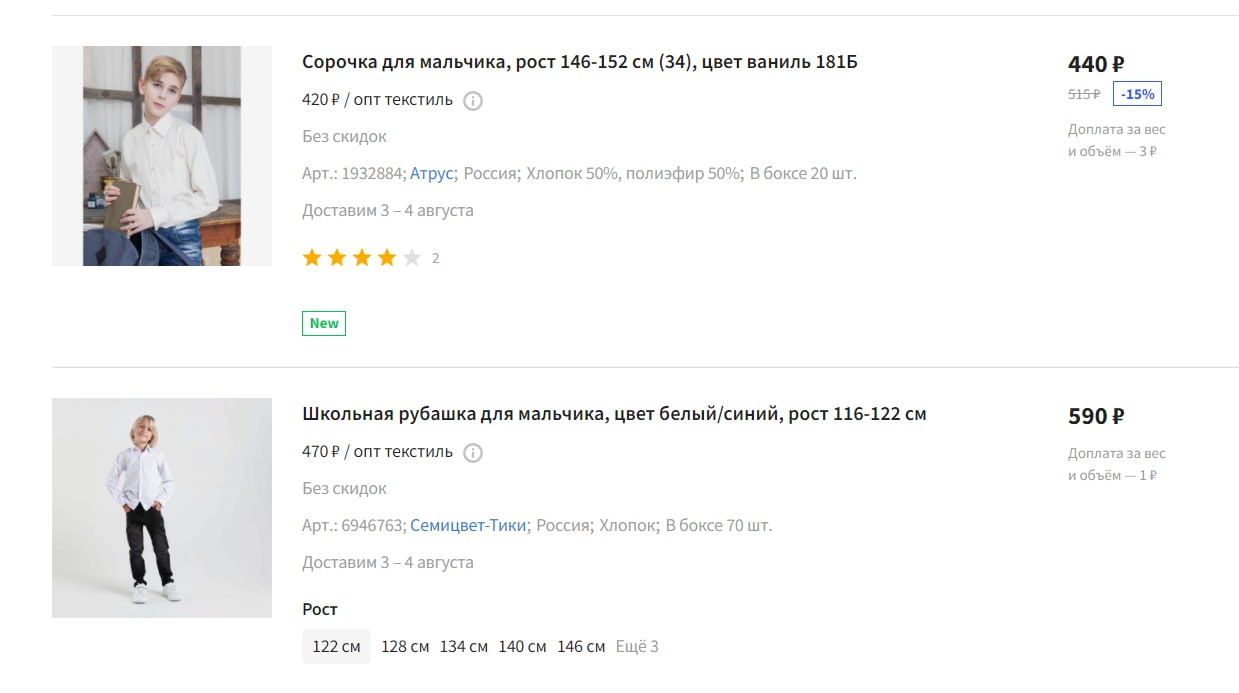Viewport: 1239px width, 693px height.
Task: Choose size 140 см
Action: (x=522, y=646)
